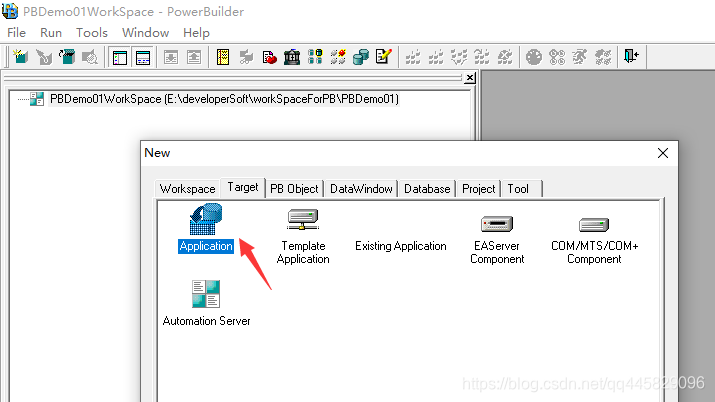Click the Inherit toolbar icon
Viewport: 715px width, 402px height.
point(44,57)
